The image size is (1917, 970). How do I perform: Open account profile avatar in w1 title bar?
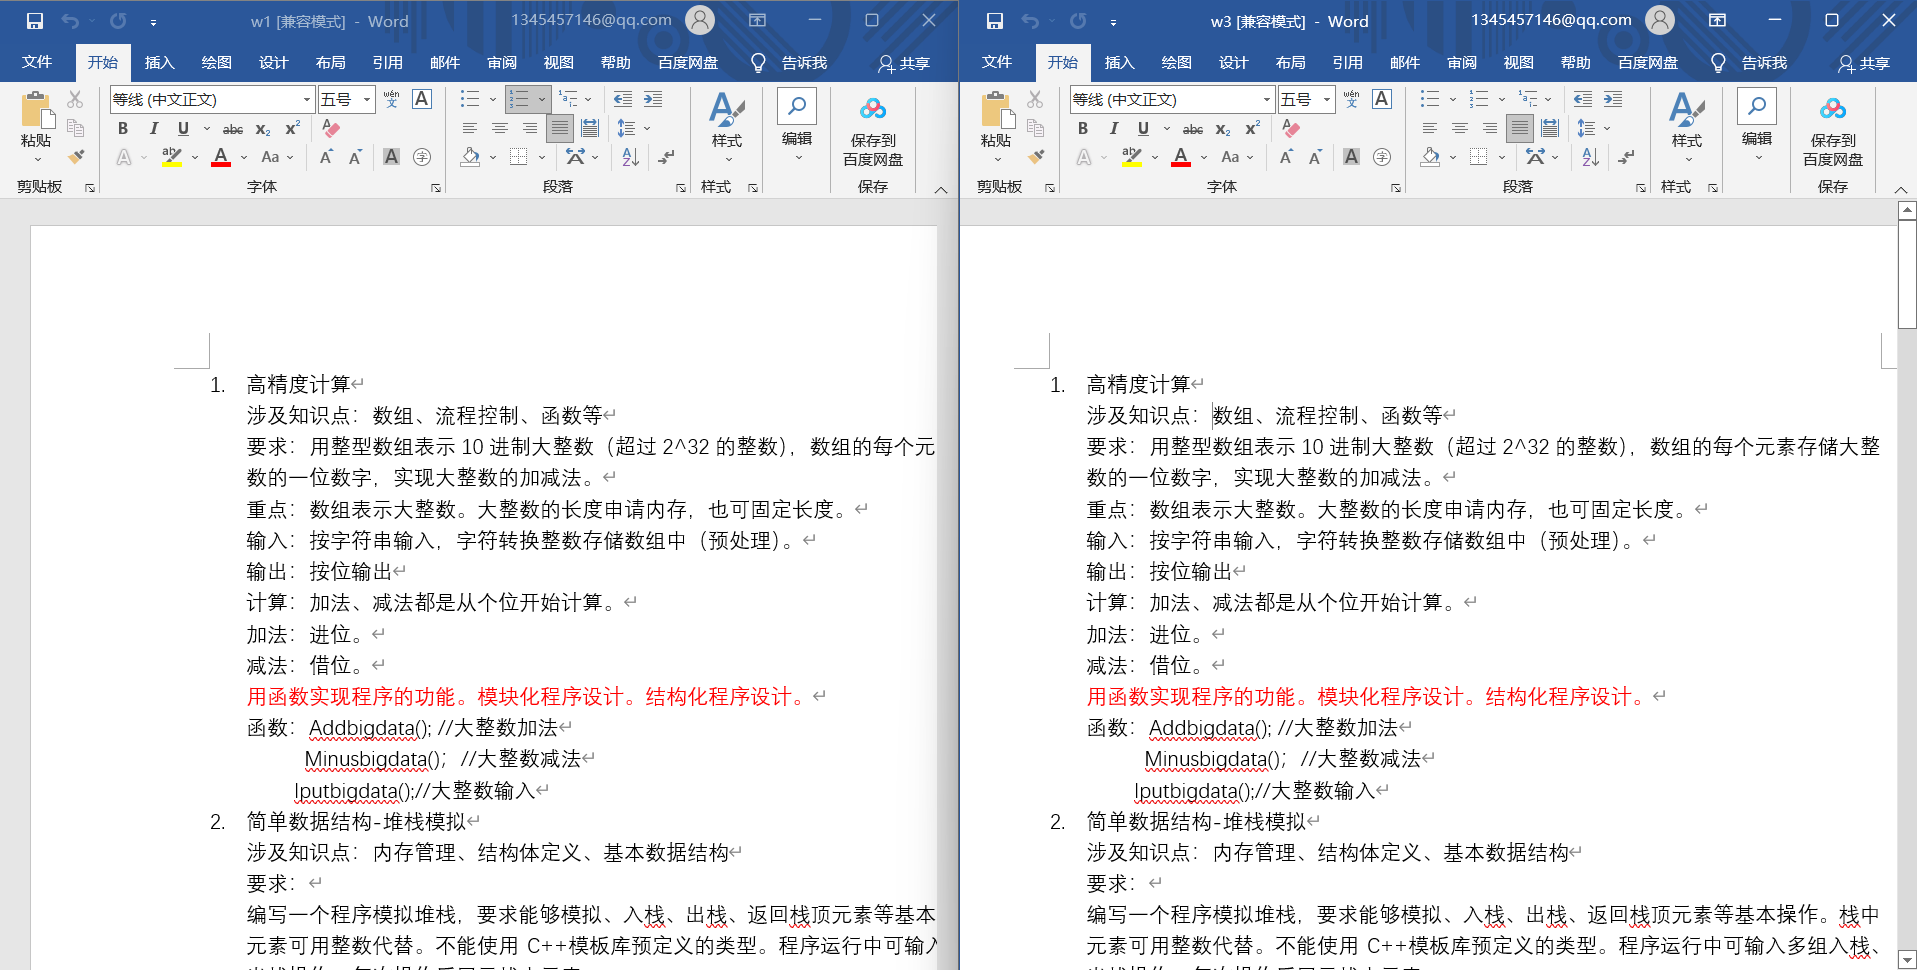700,20
